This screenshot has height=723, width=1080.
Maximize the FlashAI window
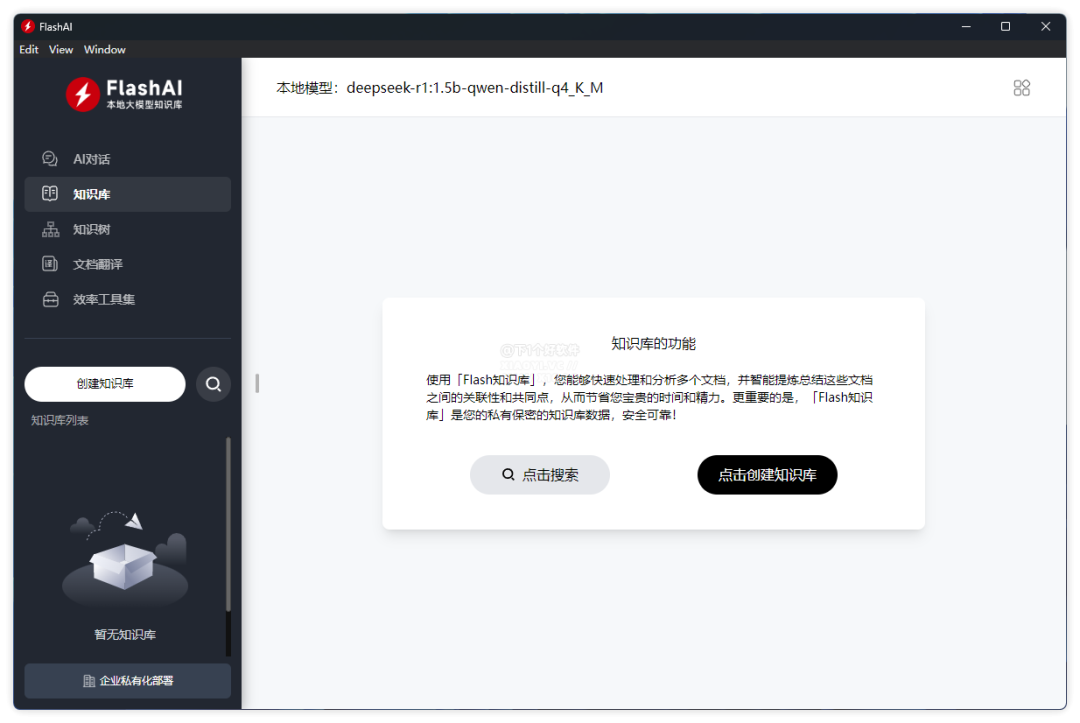click(x=1006, y=27)
